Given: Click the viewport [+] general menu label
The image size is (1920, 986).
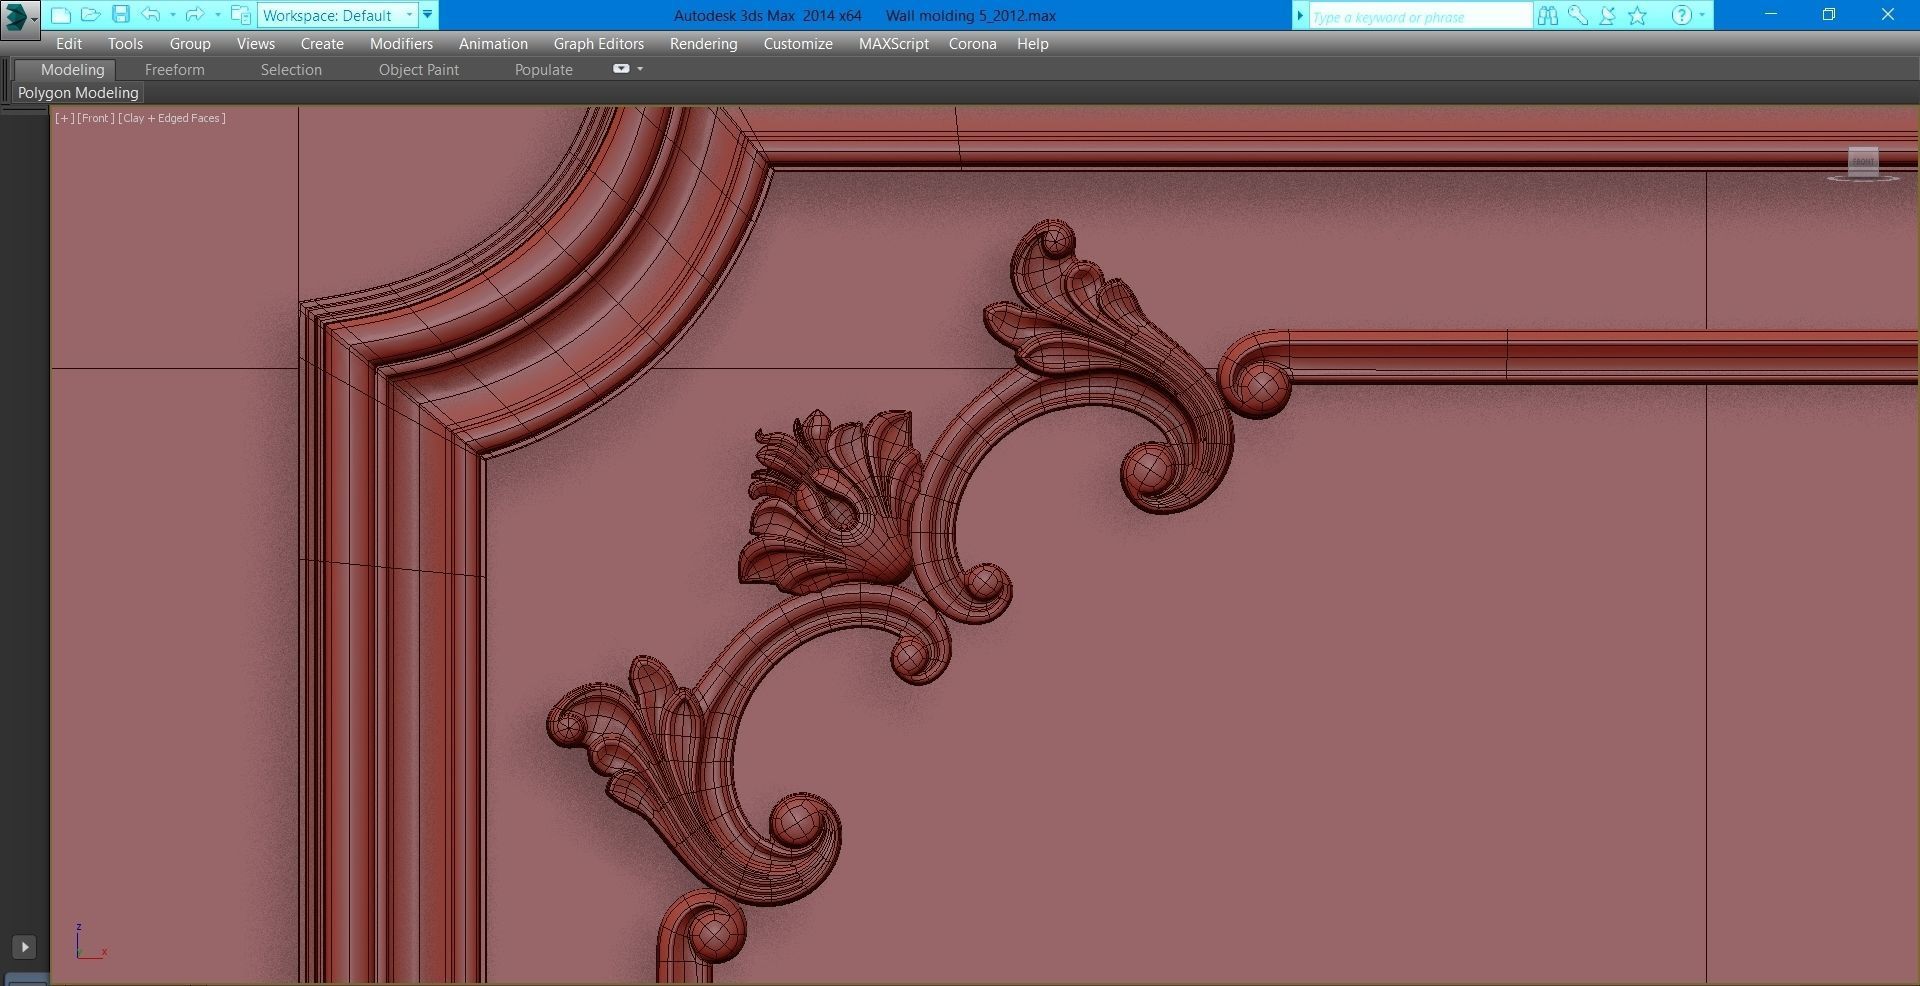Looking at the screenshot, I should click(65, 118).
